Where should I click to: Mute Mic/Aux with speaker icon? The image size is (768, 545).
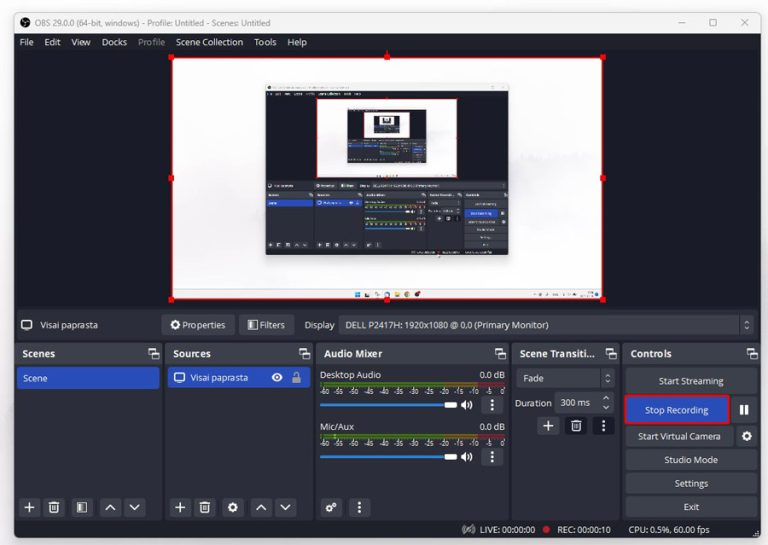point(467,457)
